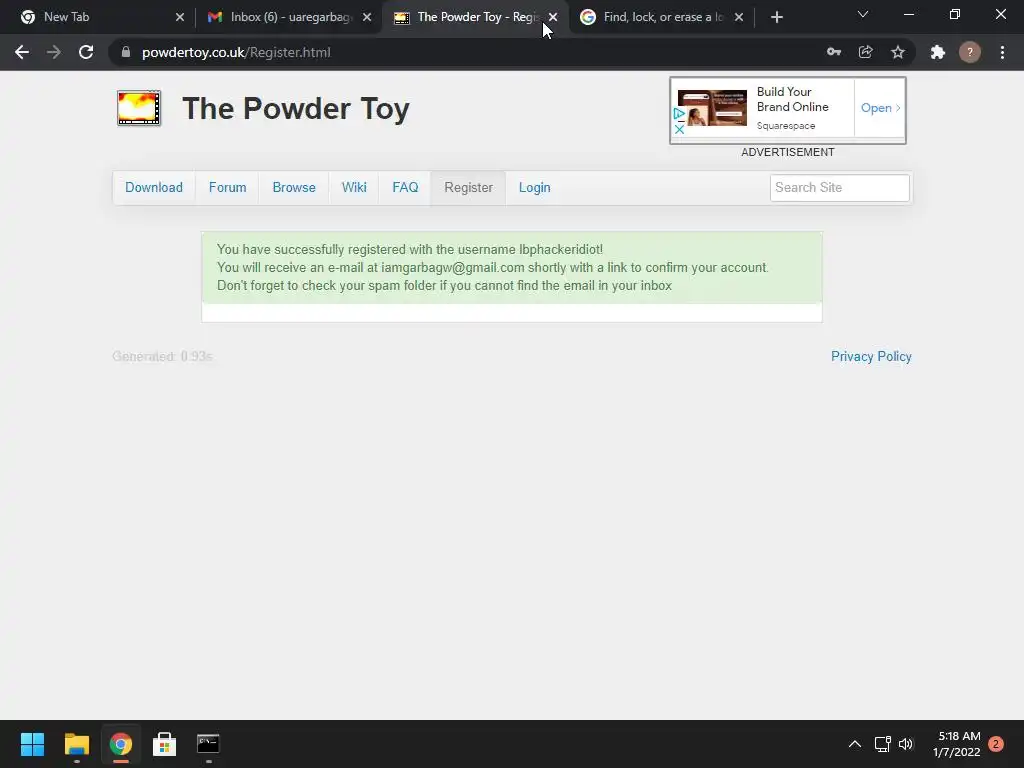
Task: Expand the tab search chevron
Action: click(863, 14)
